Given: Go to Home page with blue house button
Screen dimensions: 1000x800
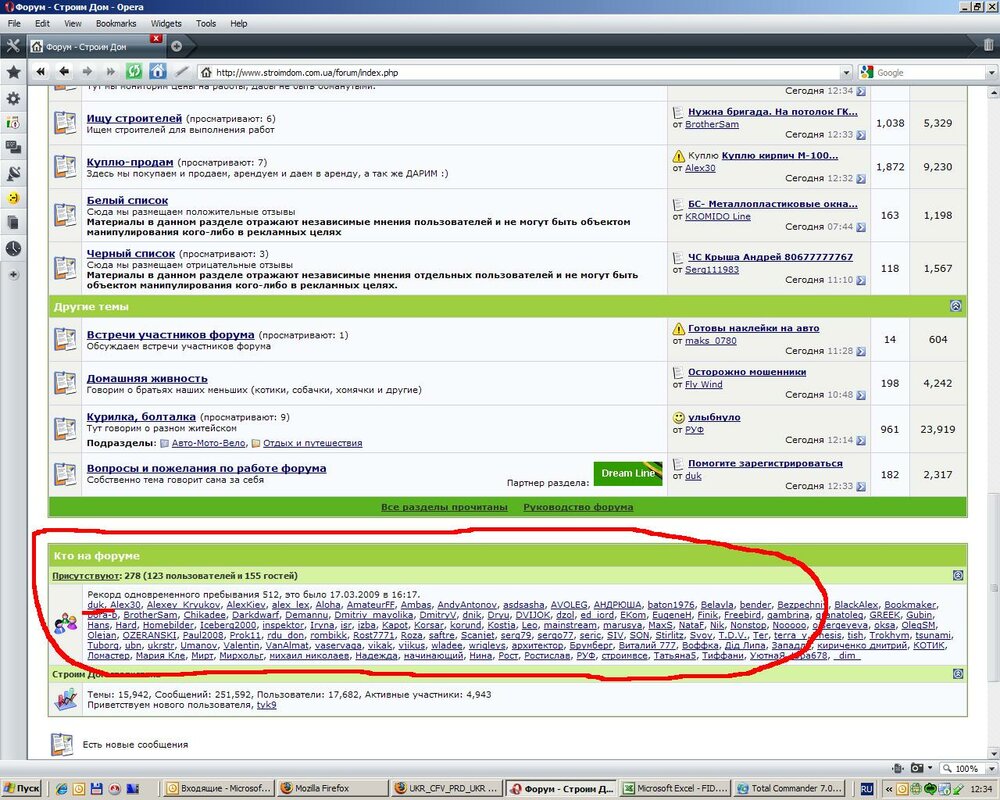Looking at the screenshot, I should pyautogui.click(x=158, y=71).
